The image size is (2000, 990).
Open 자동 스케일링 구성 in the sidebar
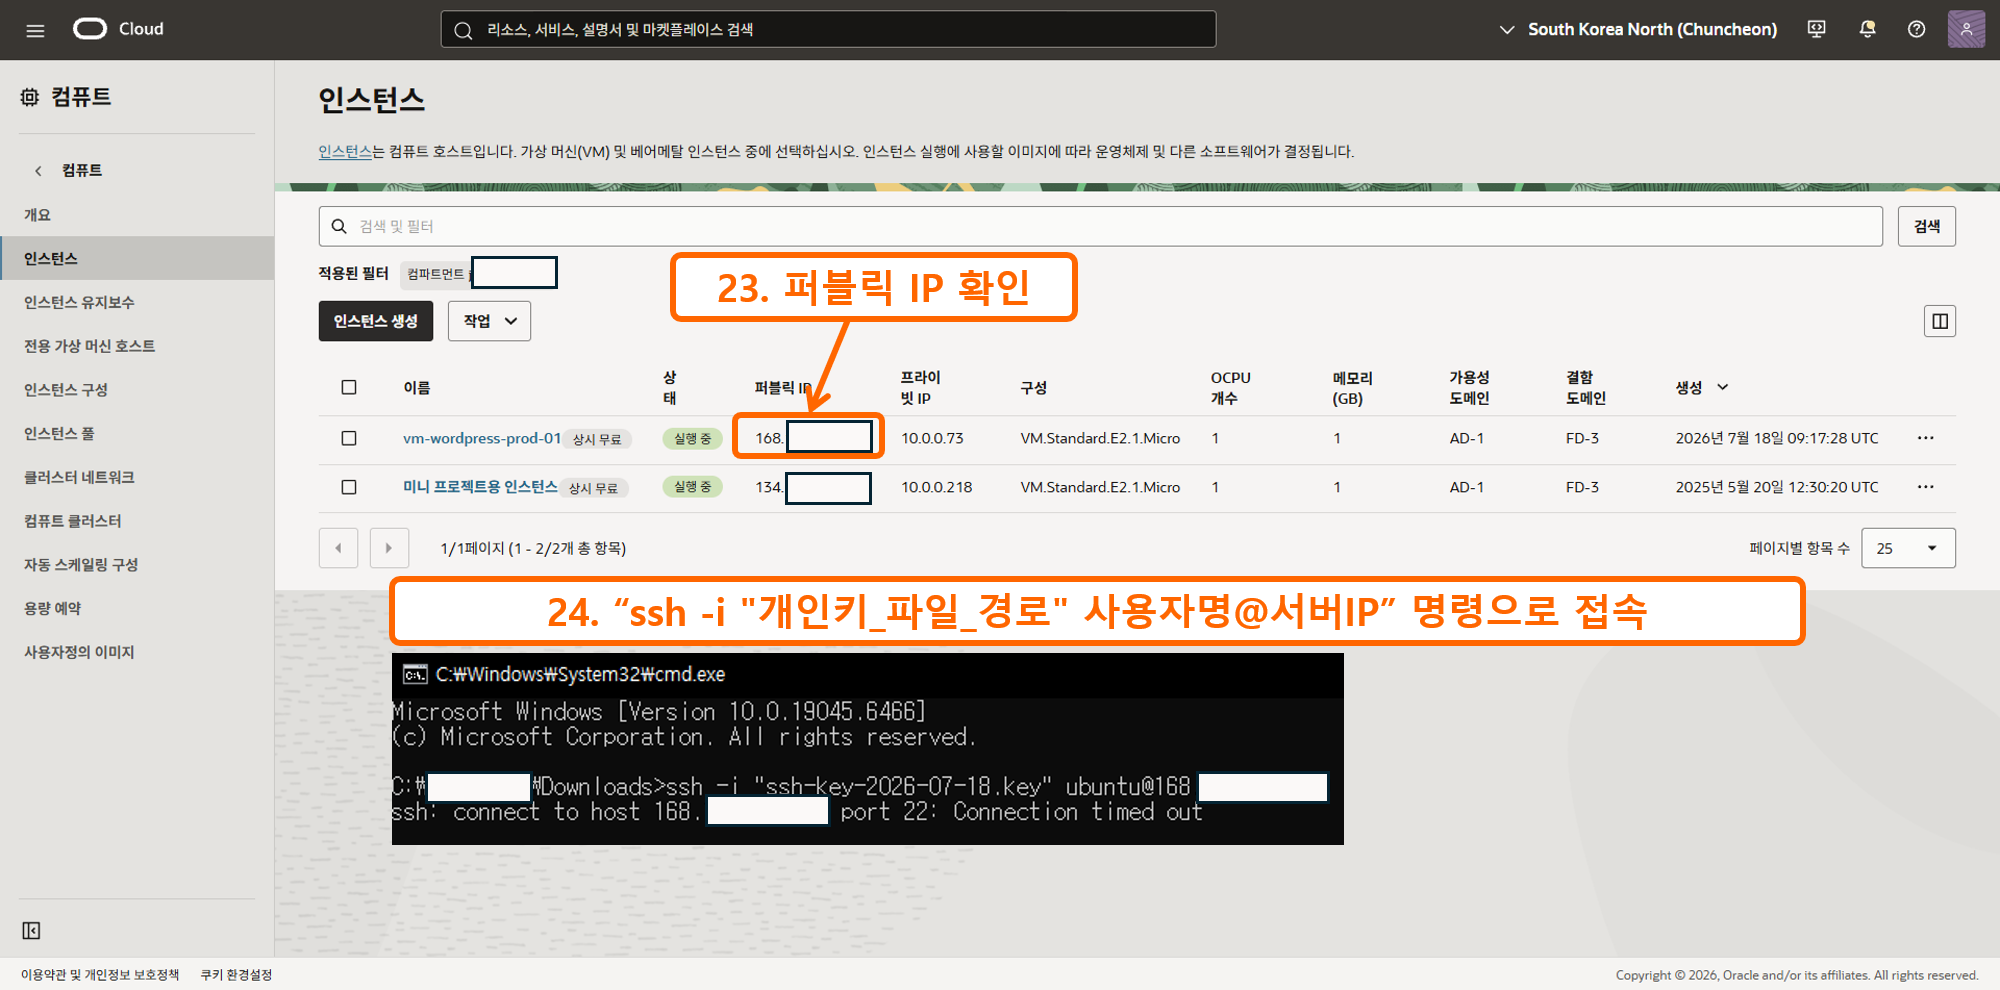(81, 565)
